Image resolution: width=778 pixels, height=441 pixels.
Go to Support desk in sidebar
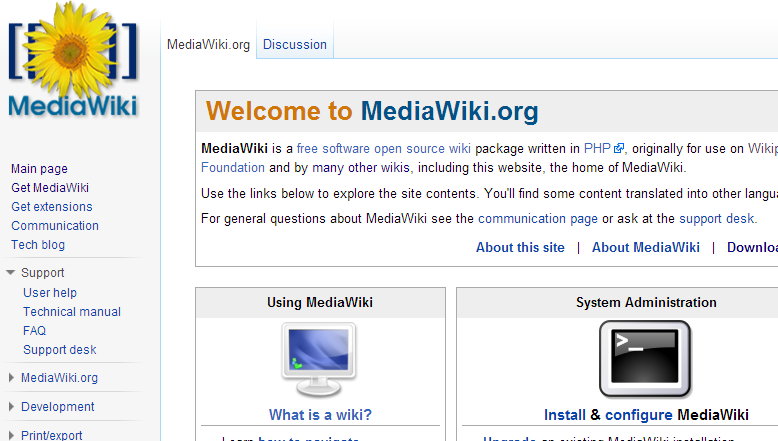(60, 350)
